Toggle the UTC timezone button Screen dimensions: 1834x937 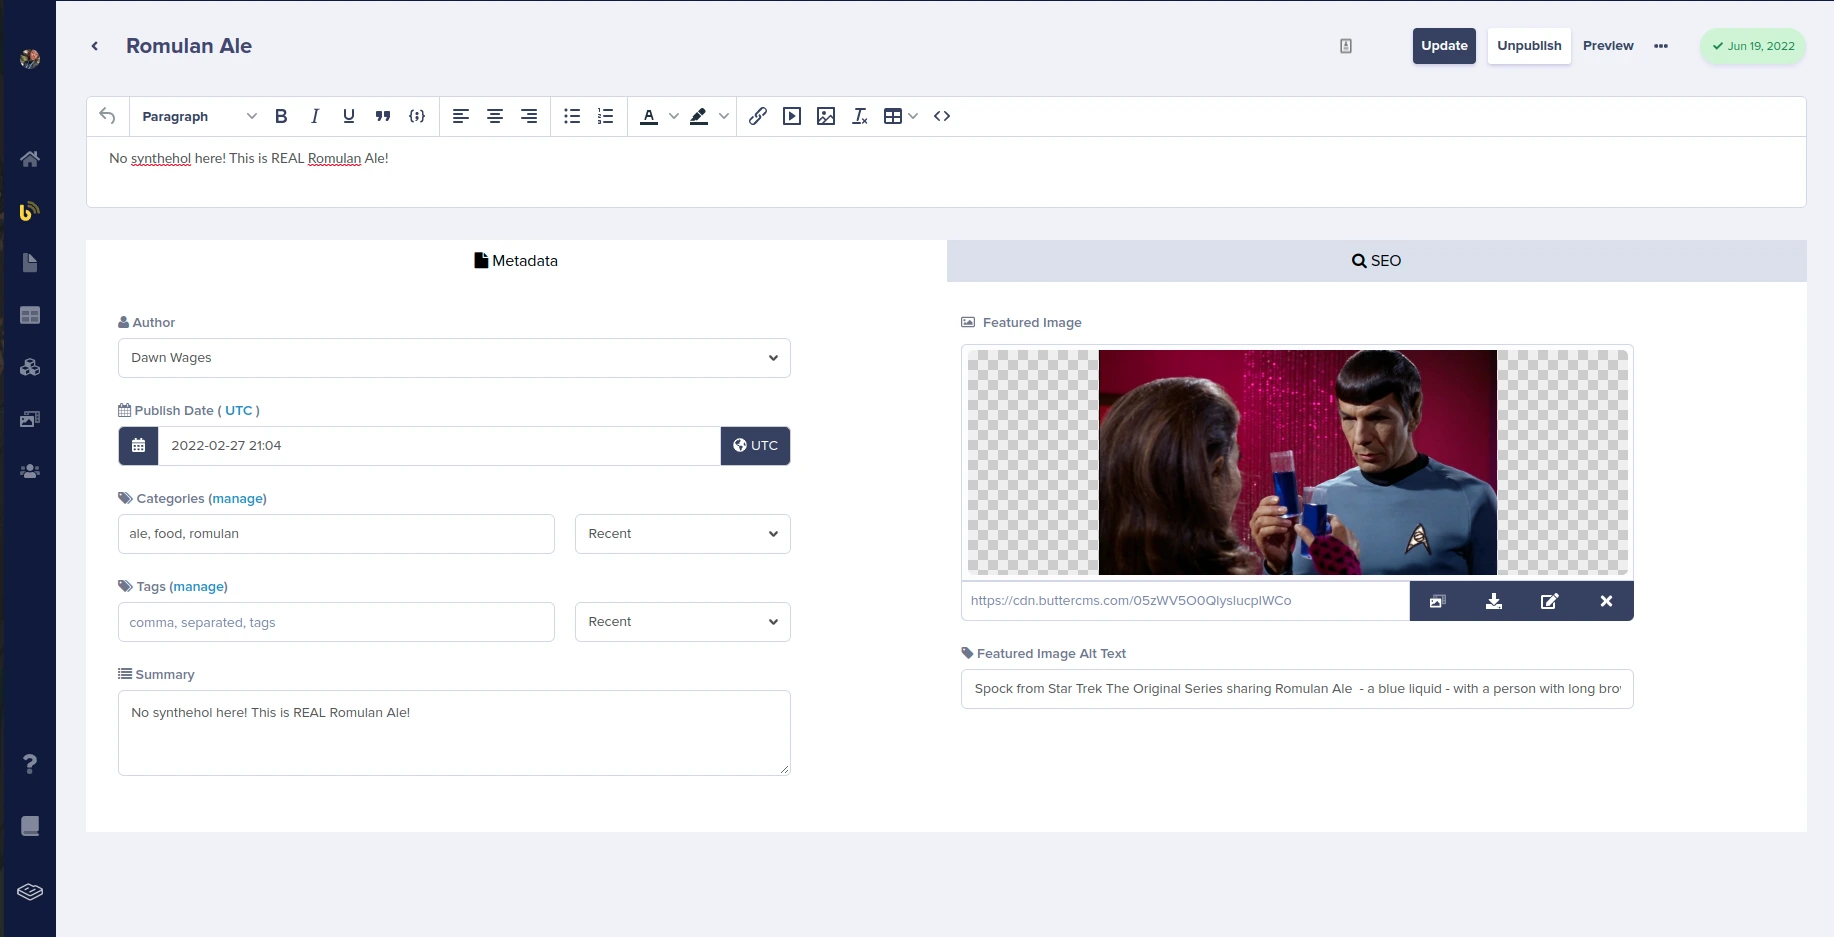[755, 446]
